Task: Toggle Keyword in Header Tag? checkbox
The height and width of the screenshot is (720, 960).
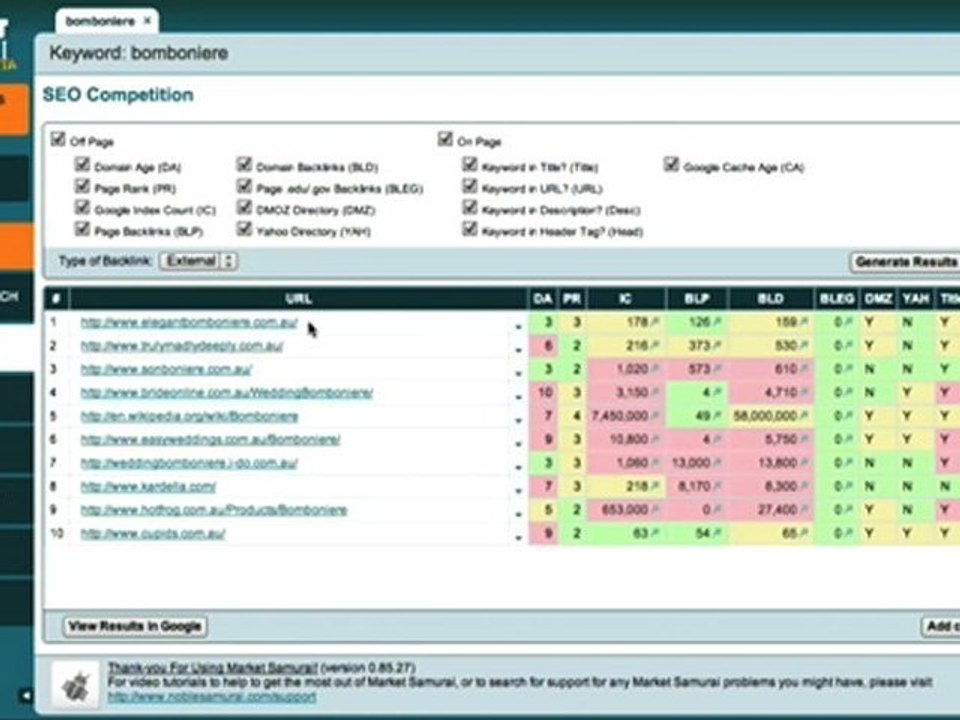Action: 470,229
